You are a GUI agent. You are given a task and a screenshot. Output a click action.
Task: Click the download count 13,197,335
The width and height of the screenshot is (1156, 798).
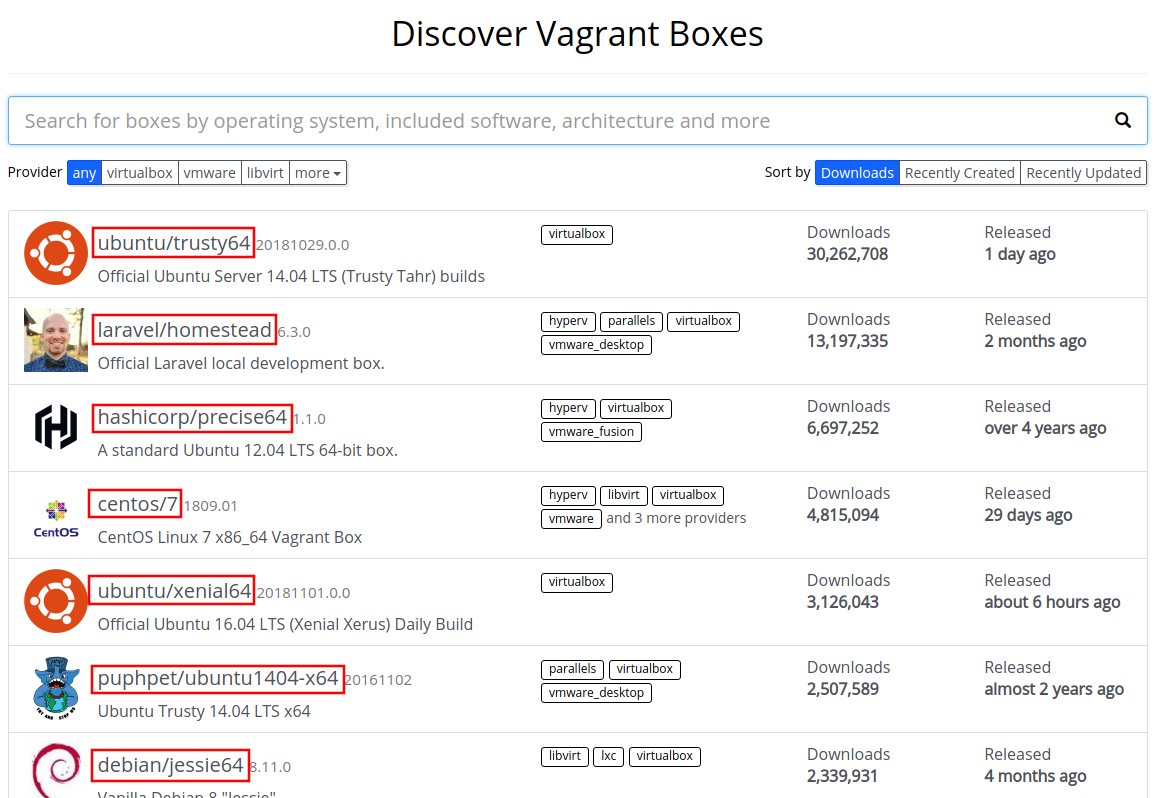(x=847, y=341)
